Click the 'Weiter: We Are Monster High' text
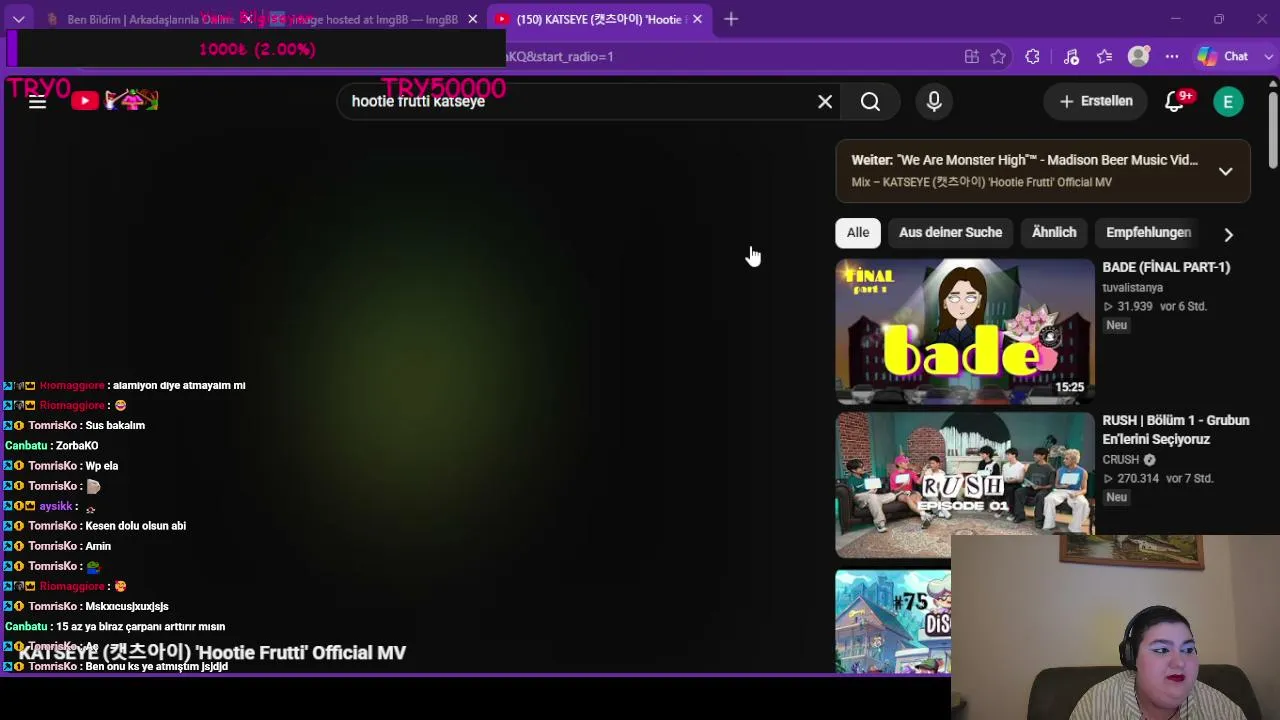1280x720 pixels. 1024,160
